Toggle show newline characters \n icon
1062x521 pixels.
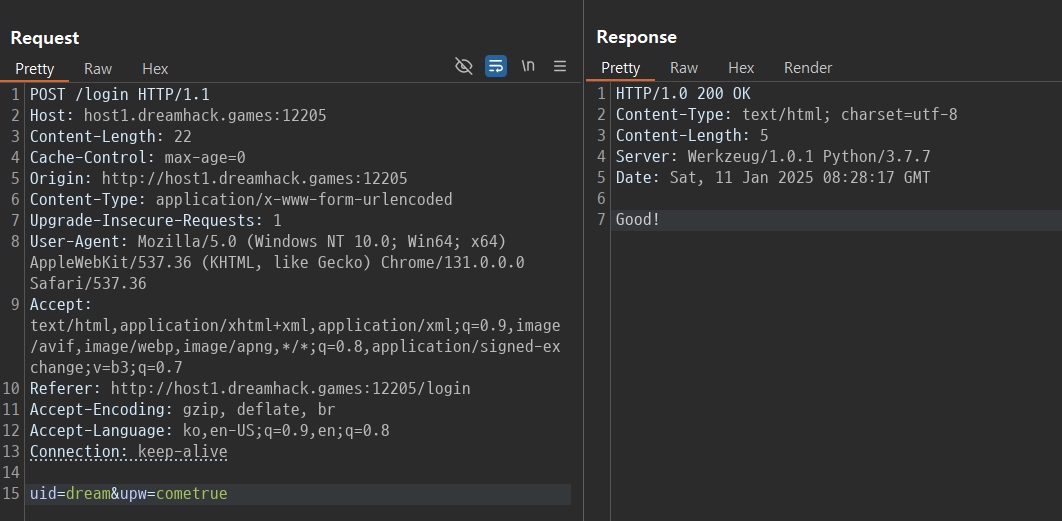pyautogui.click(x=528, y=66)
